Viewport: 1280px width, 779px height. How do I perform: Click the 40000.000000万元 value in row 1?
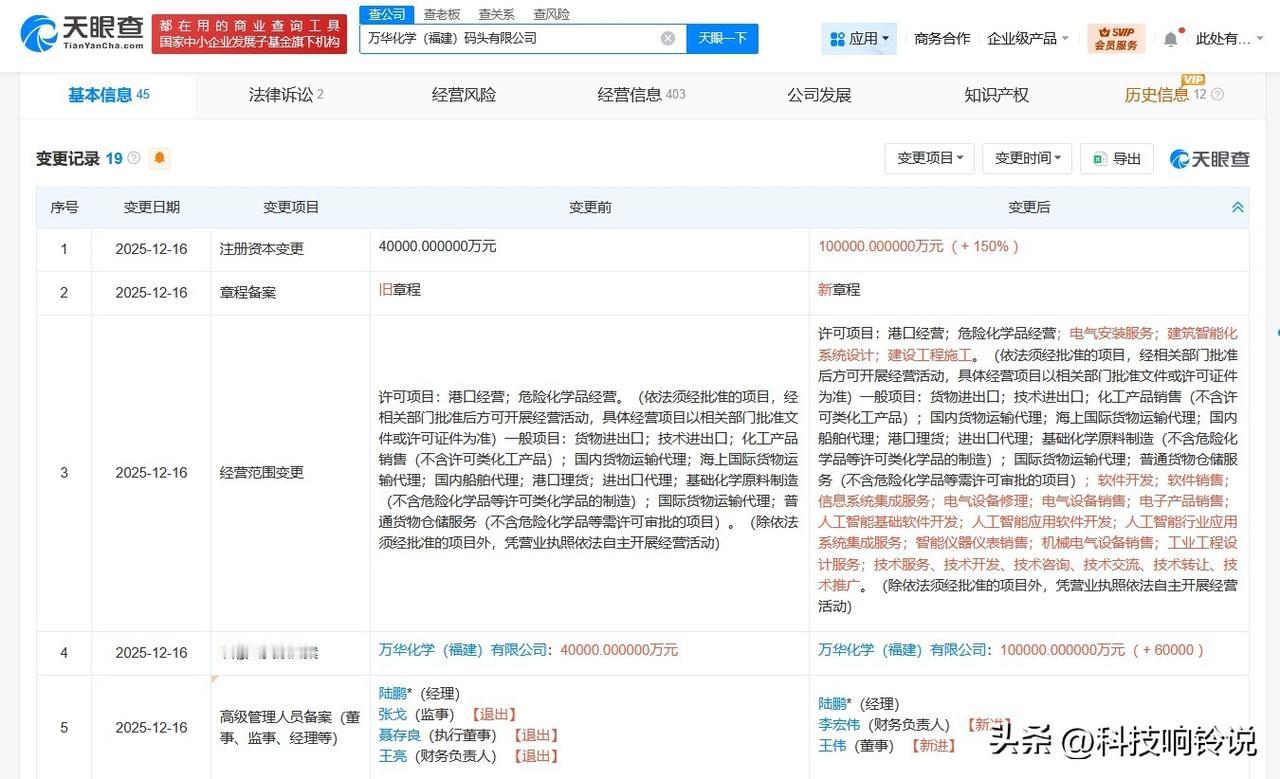click(x=438, y=246)
